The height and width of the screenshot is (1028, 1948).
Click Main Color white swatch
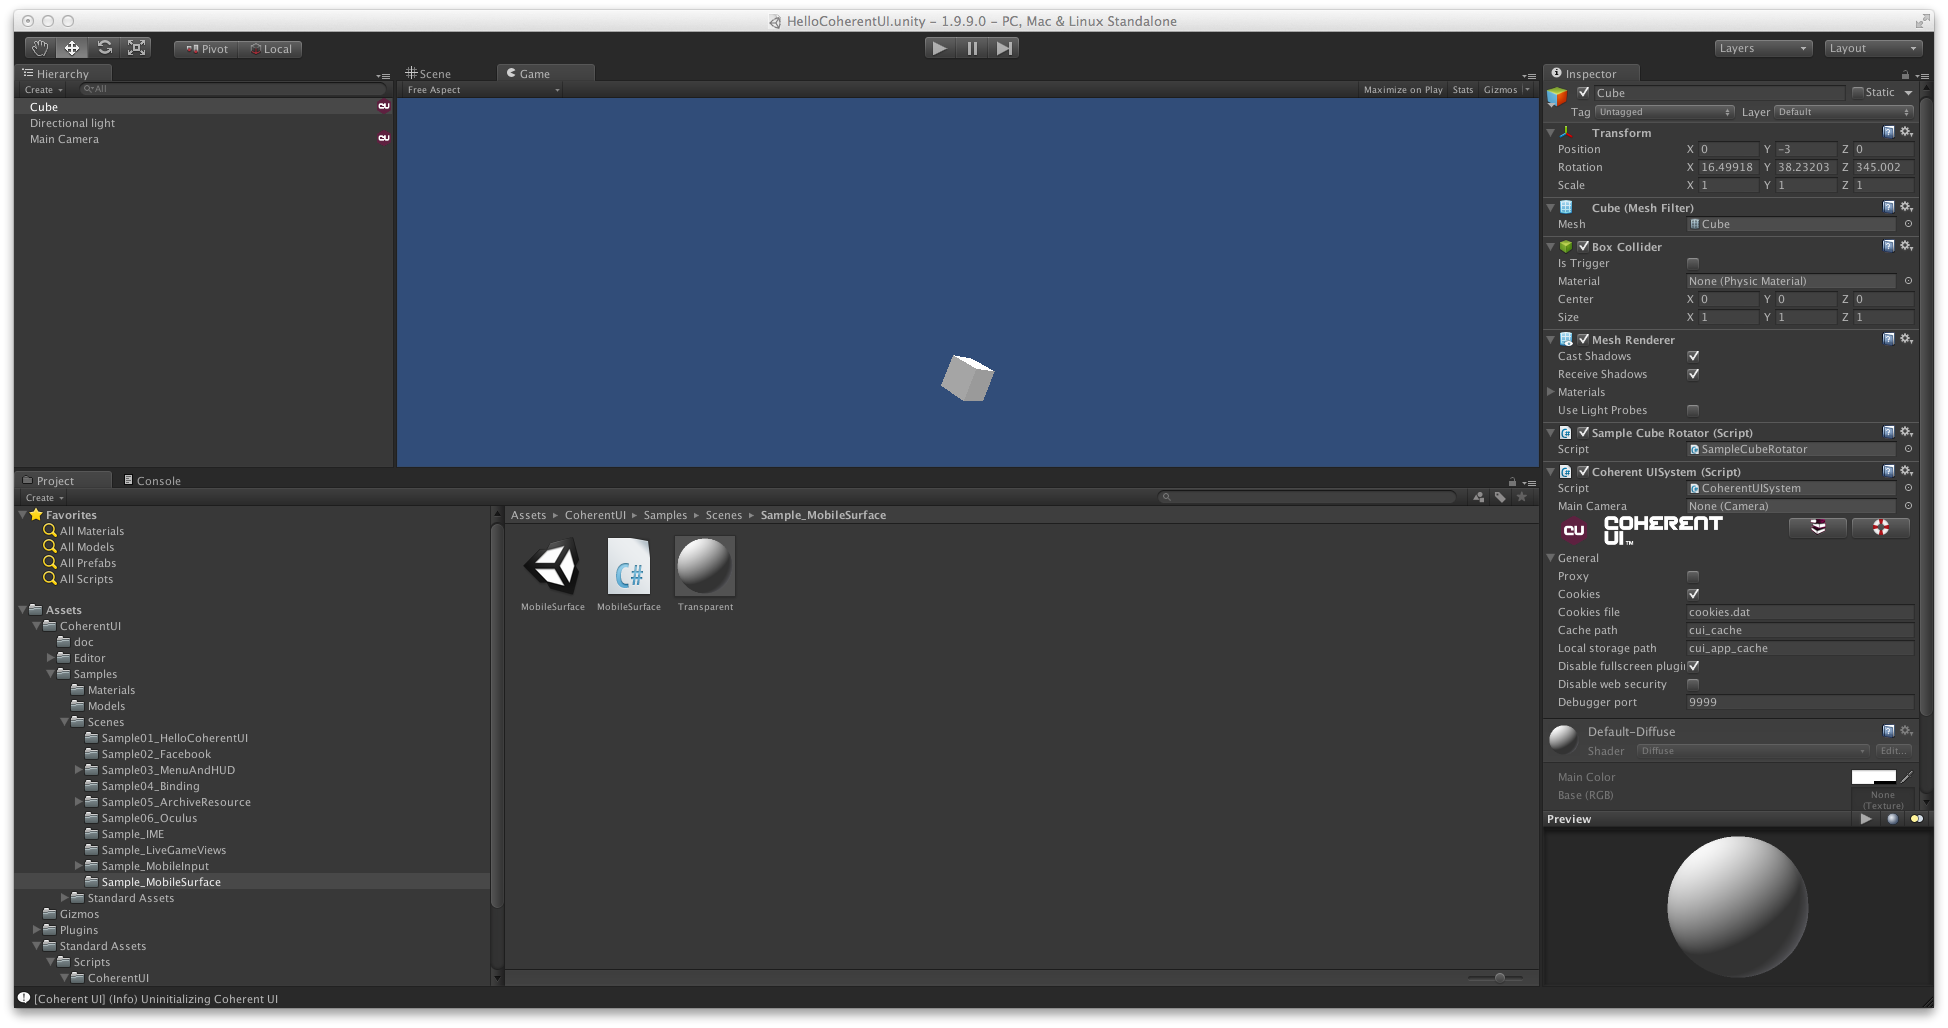pyautogui.click(x=1873, y=776)
